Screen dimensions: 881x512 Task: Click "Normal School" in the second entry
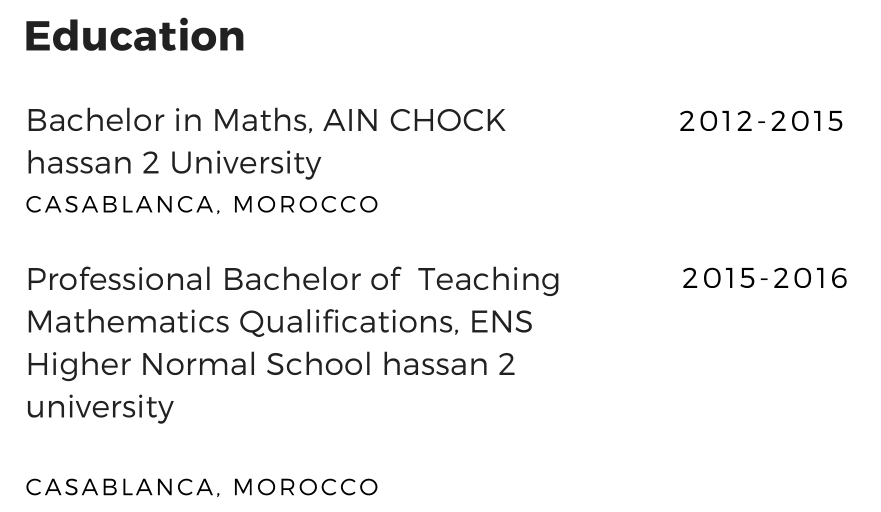click(x=257, y=364)
